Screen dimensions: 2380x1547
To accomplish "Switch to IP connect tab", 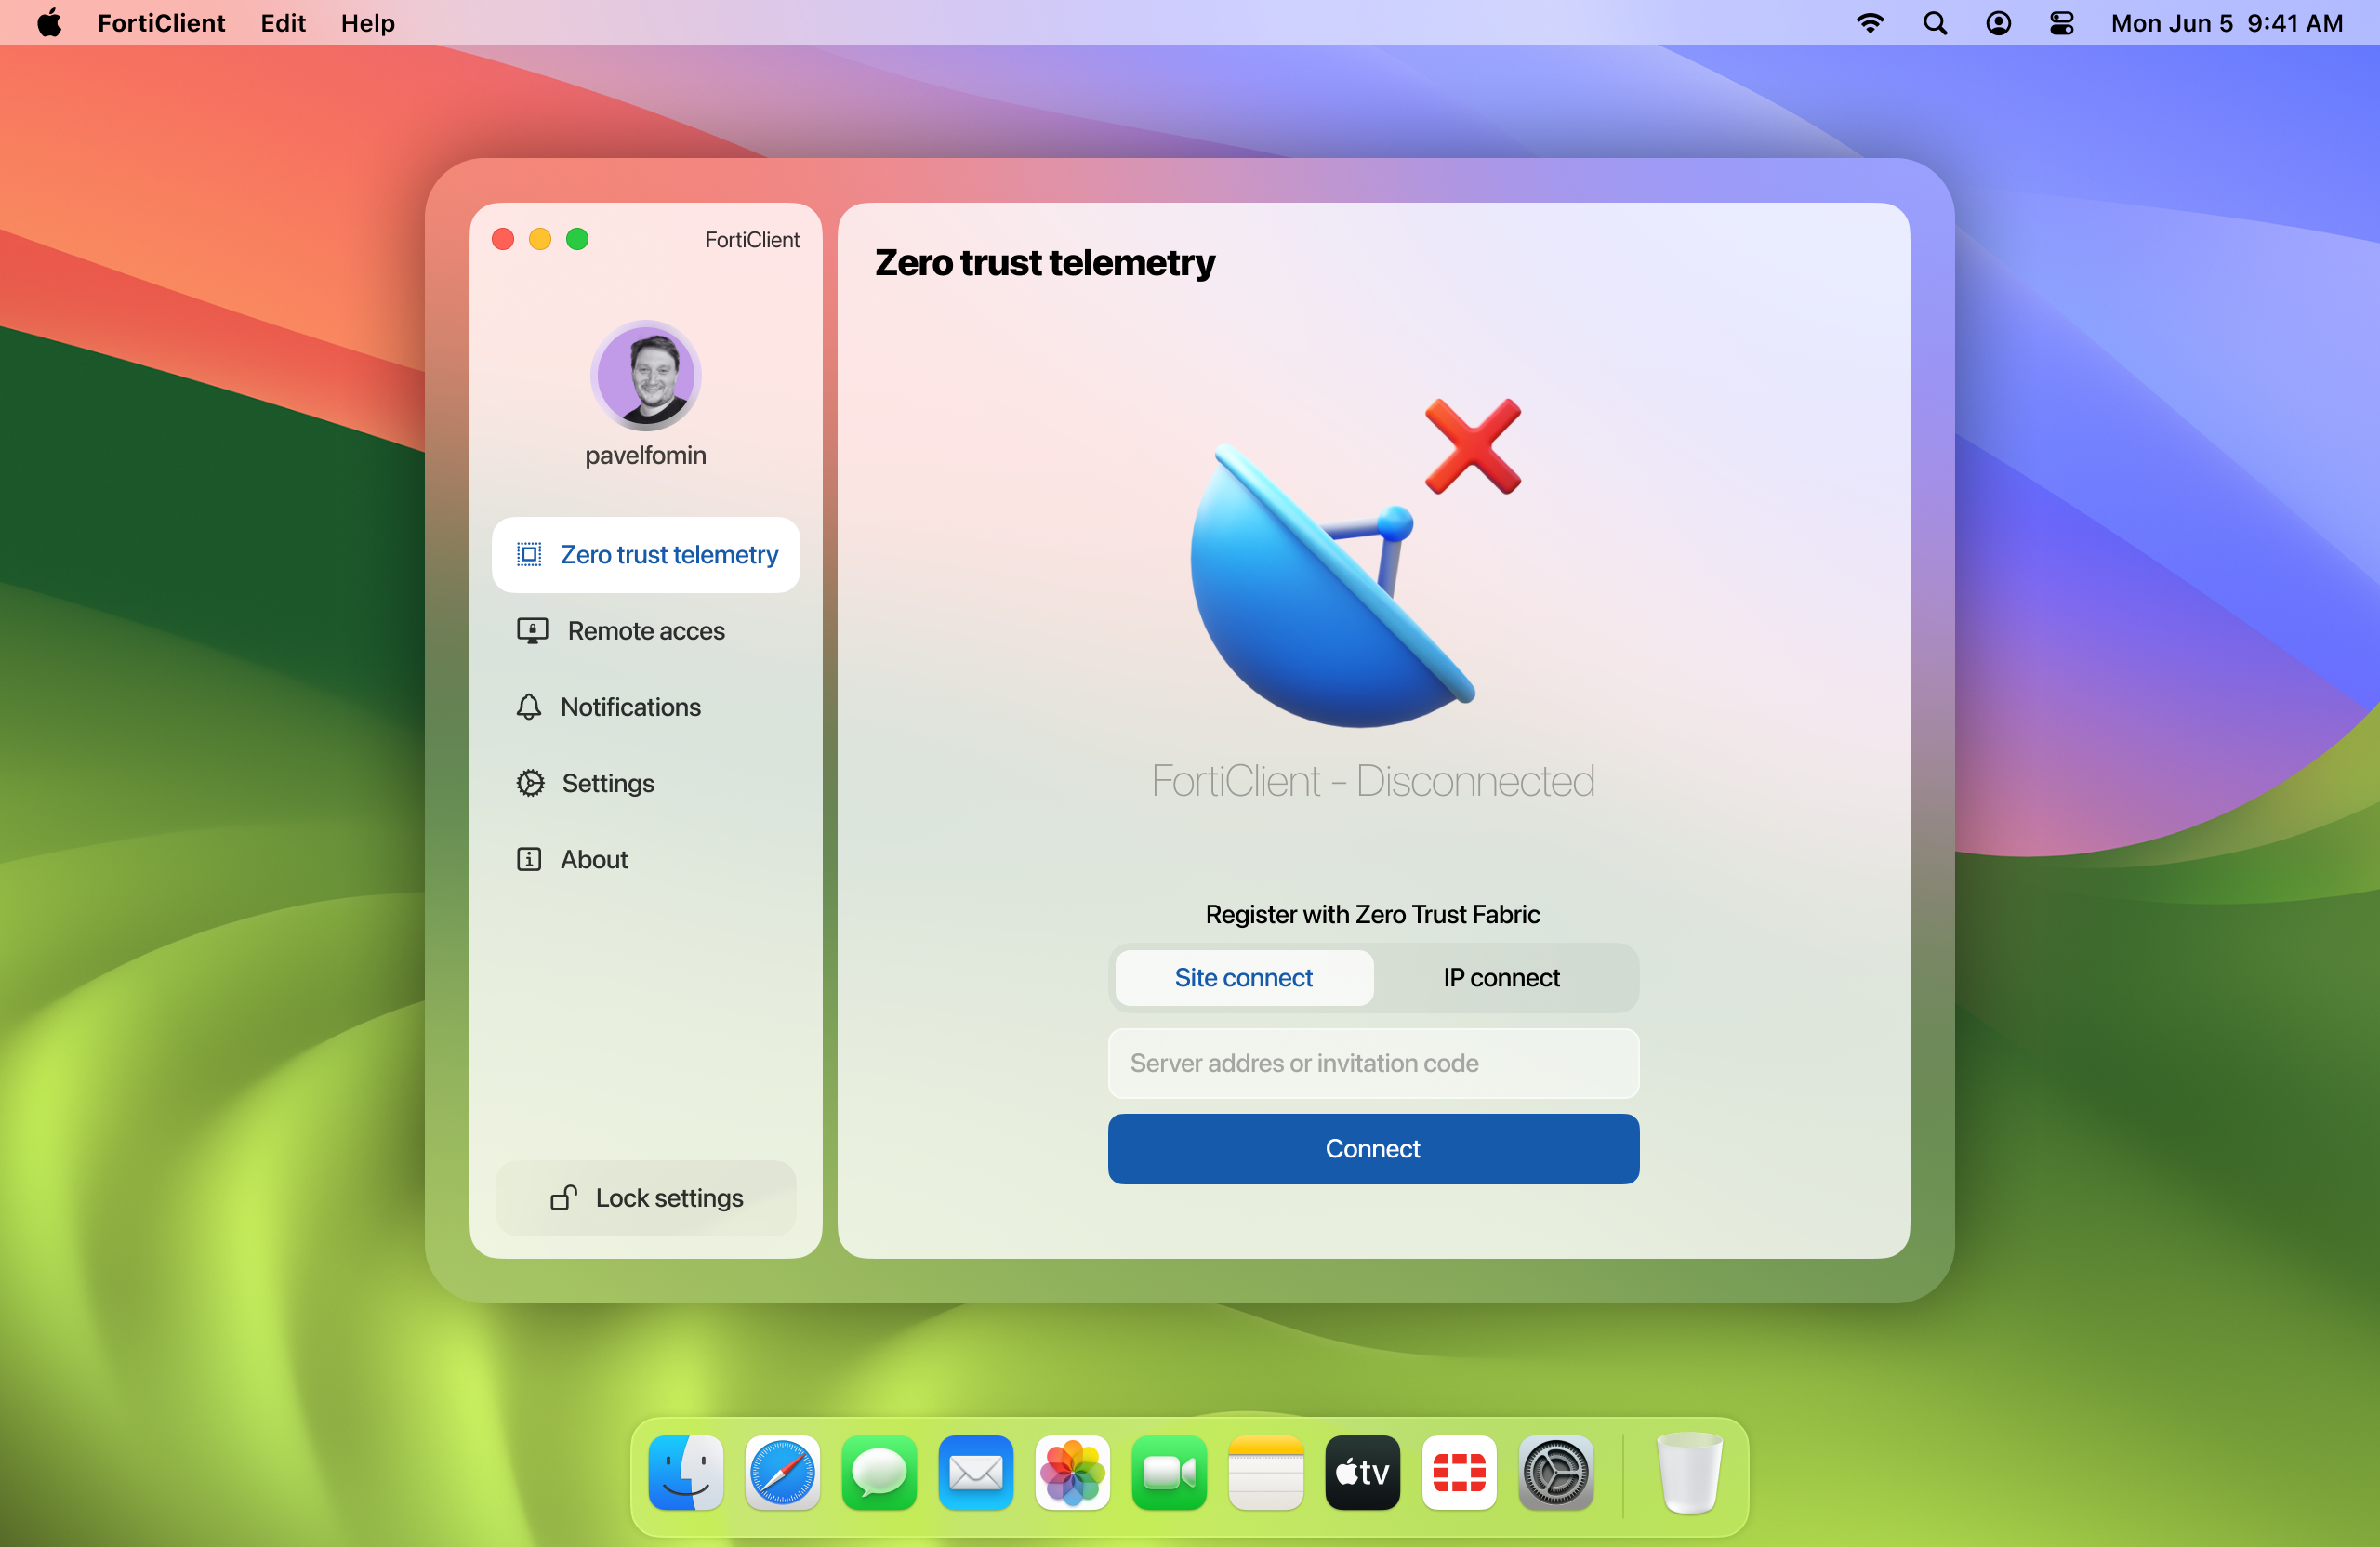I will click(x=1501, y=978).
